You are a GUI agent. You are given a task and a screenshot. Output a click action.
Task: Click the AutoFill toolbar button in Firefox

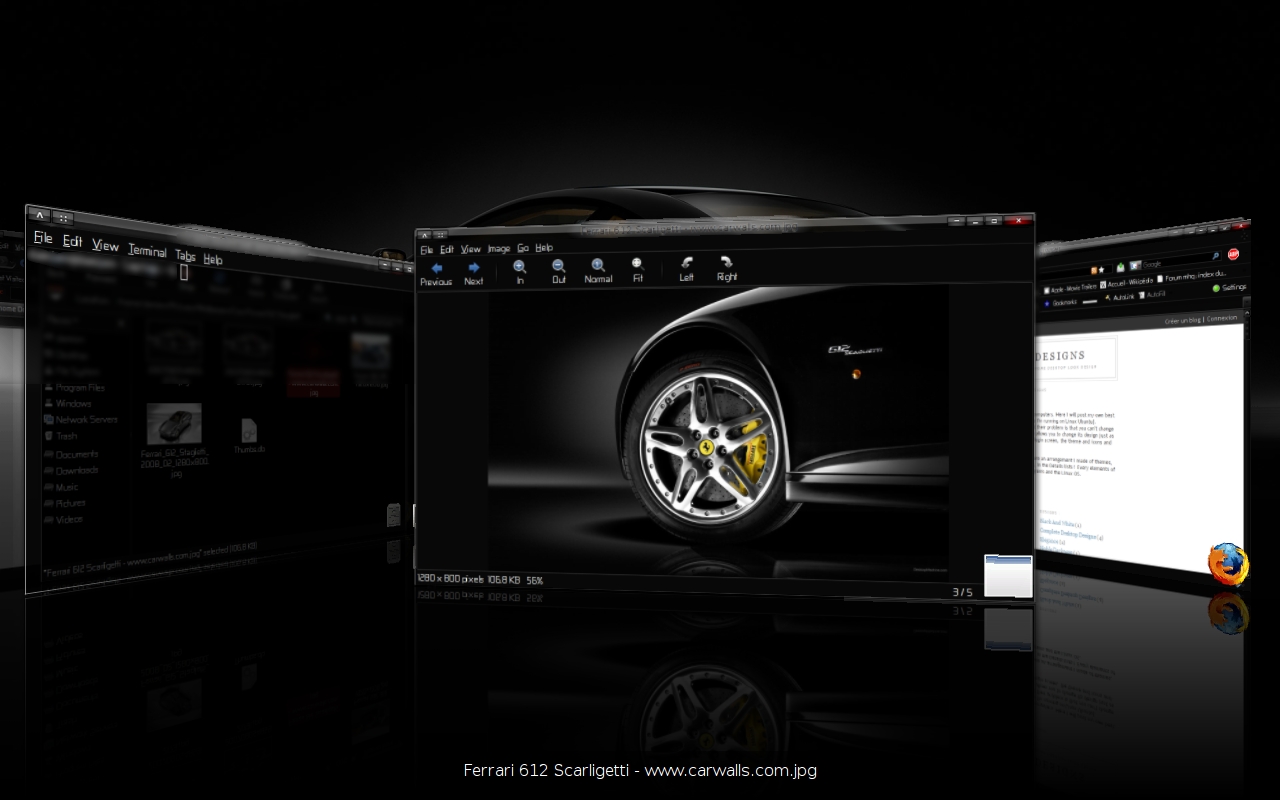point(1151,294)
